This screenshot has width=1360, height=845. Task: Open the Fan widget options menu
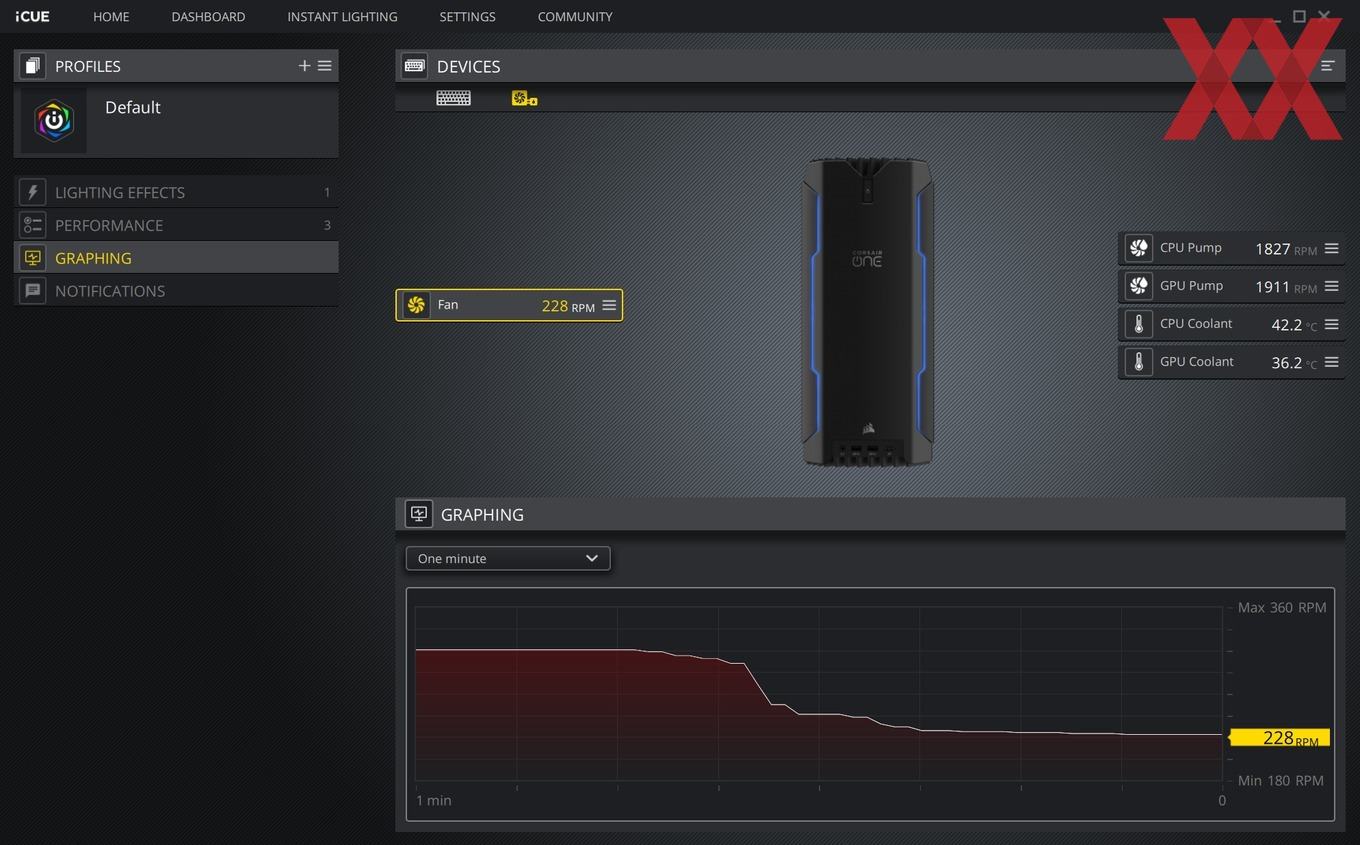tap(609, 305)
